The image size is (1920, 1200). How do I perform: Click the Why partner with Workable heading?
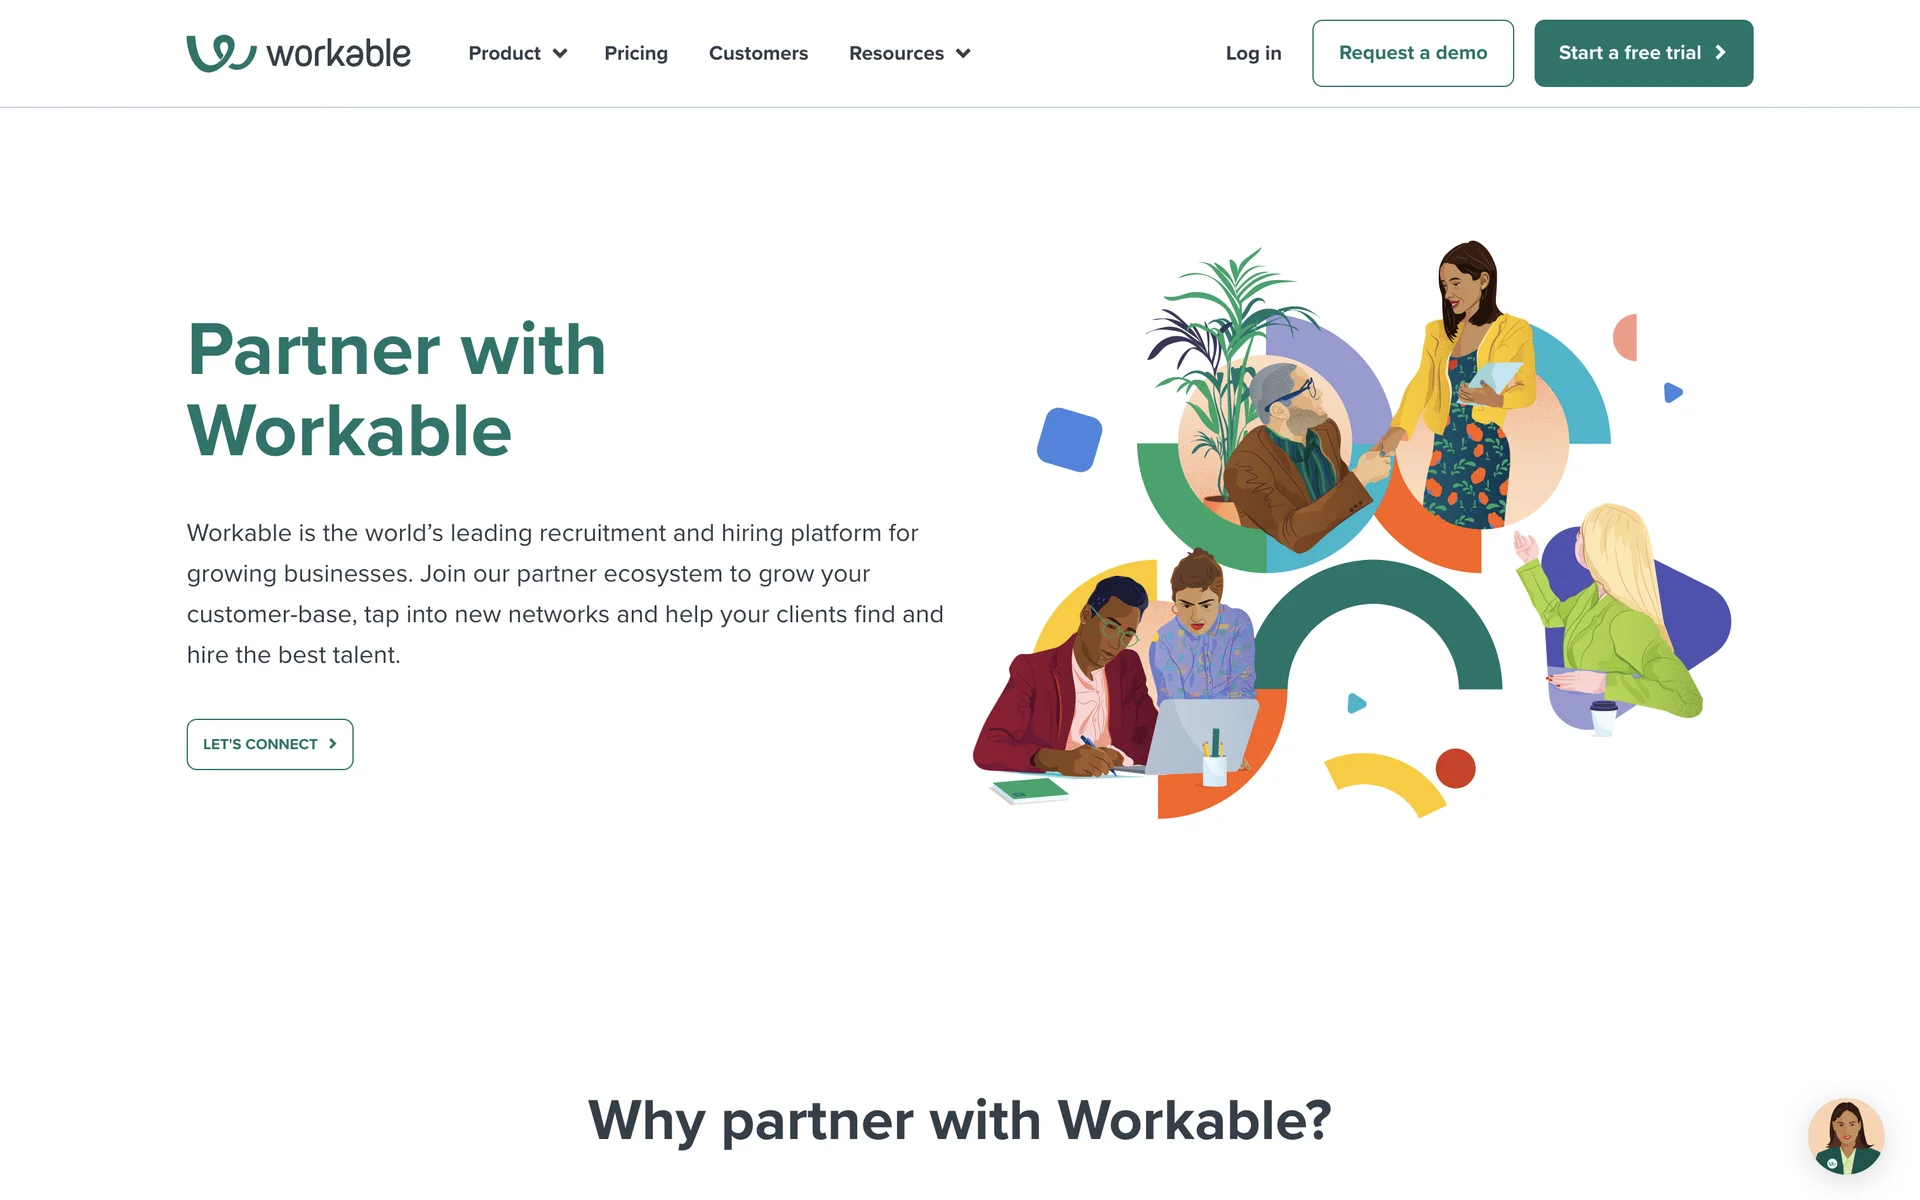(x=960, y=1120)
